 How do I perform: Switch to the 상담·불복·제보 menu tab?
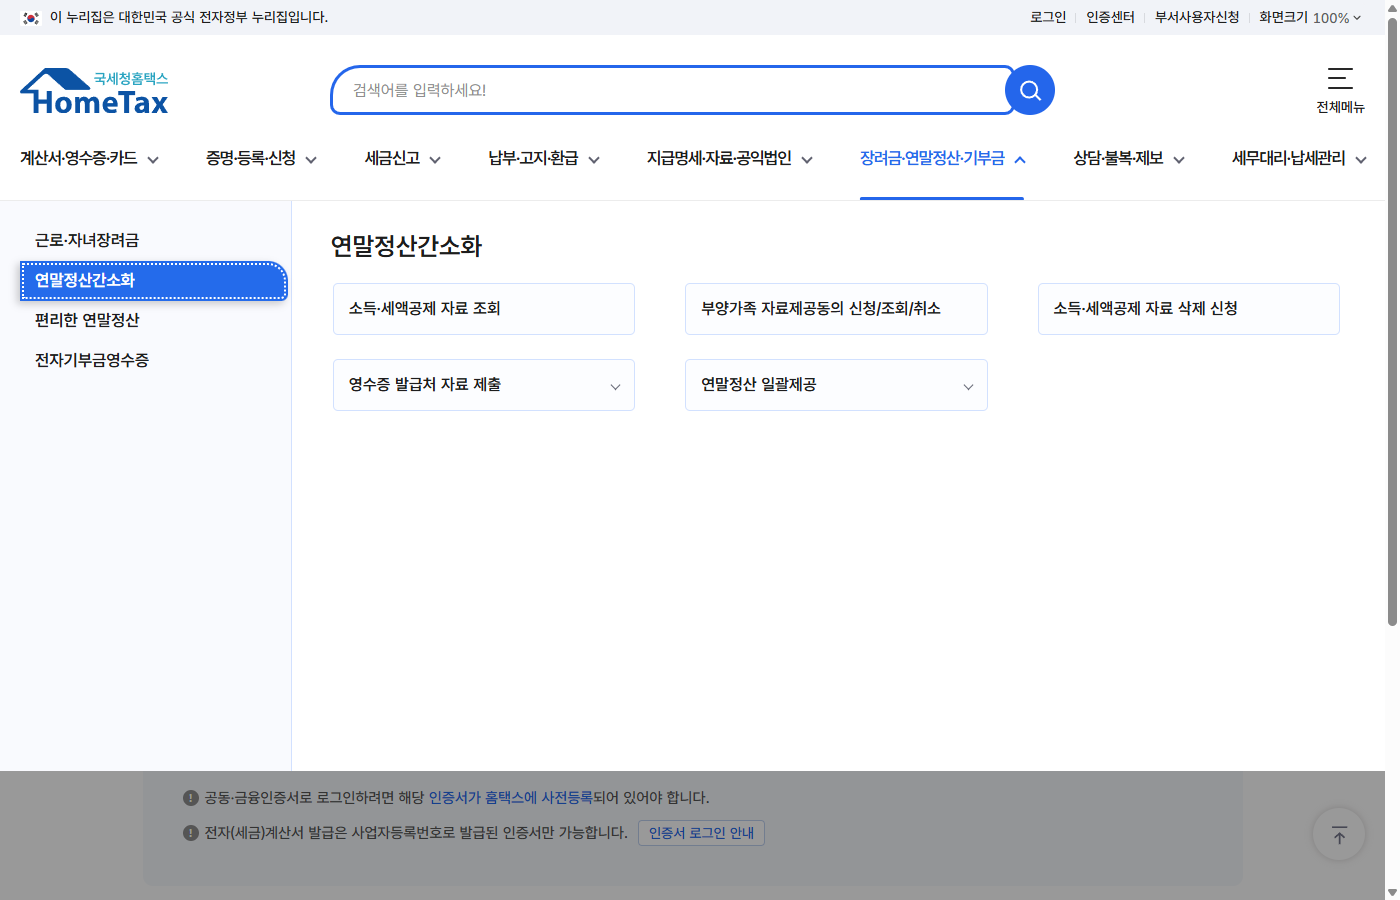click(x=1119, y=159)
